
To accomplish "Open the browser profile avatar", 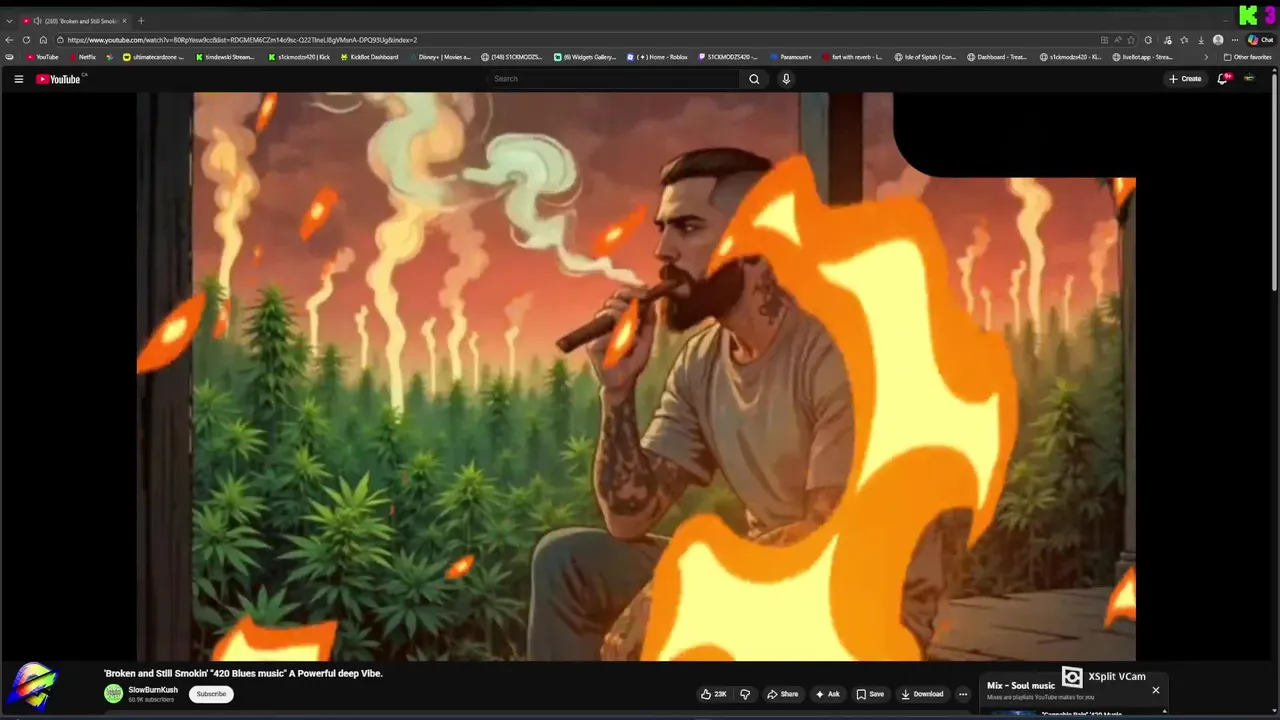I will [x=1218, y=40].
